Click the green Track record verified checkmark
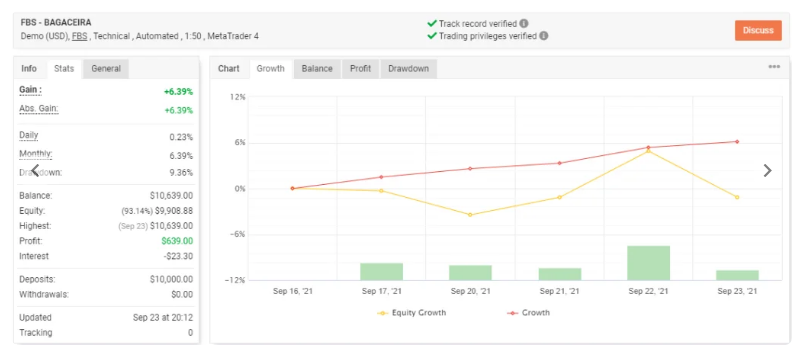The image size is (800, 361). [x=432, y=23]
